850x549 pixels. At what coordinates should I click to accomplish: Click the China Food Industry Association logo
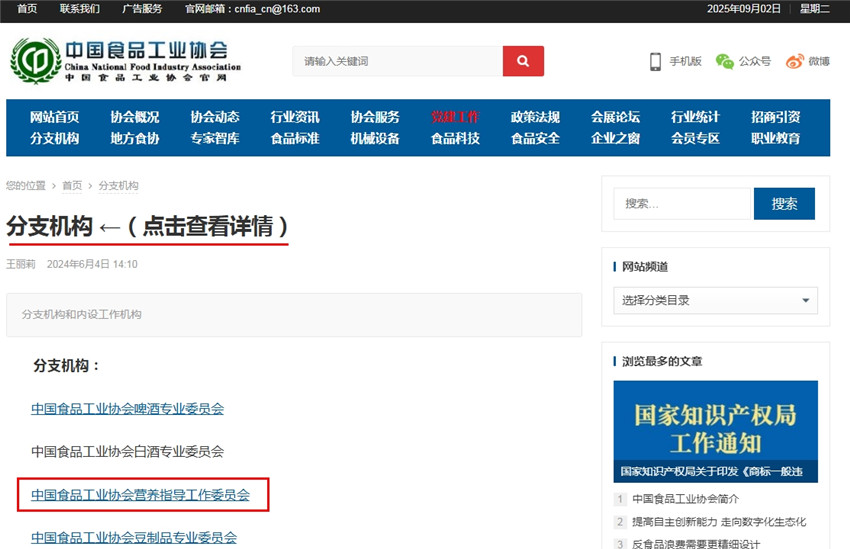[126, 61]
